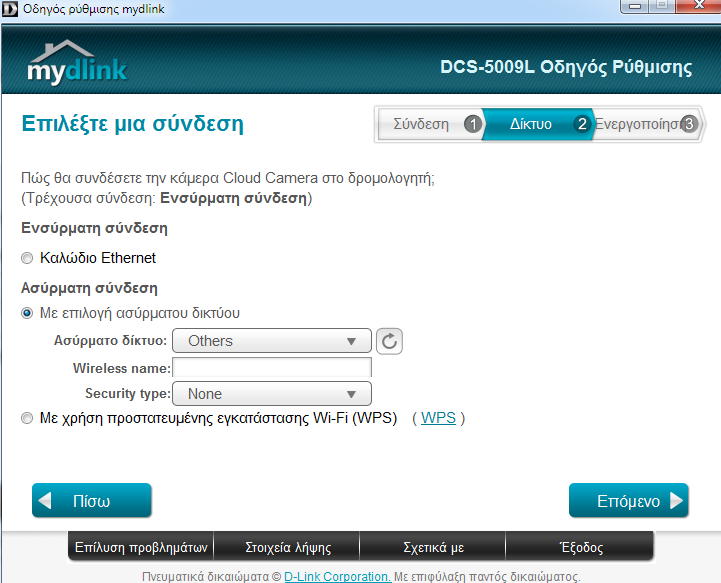The width and height of the screenshot is (721, 583).
Task: Click the DCS-5009L Οδηγός Ρύθμισης header text
Action: [566, 67]
